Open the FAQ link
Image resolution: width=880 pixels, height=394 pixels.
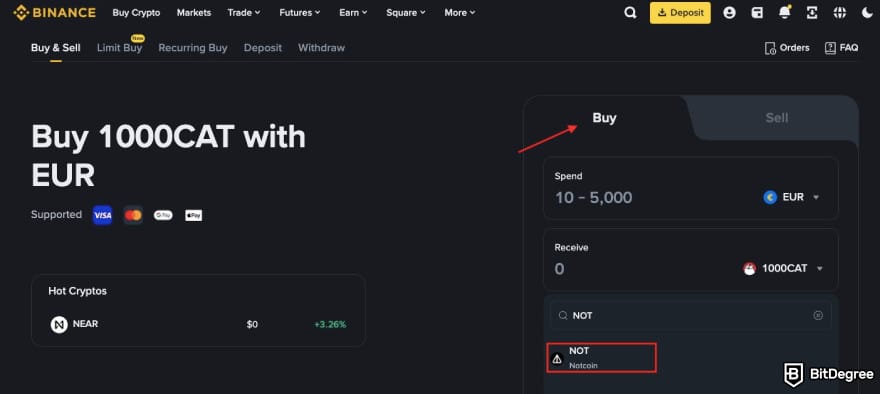click(x=841, y=48)
